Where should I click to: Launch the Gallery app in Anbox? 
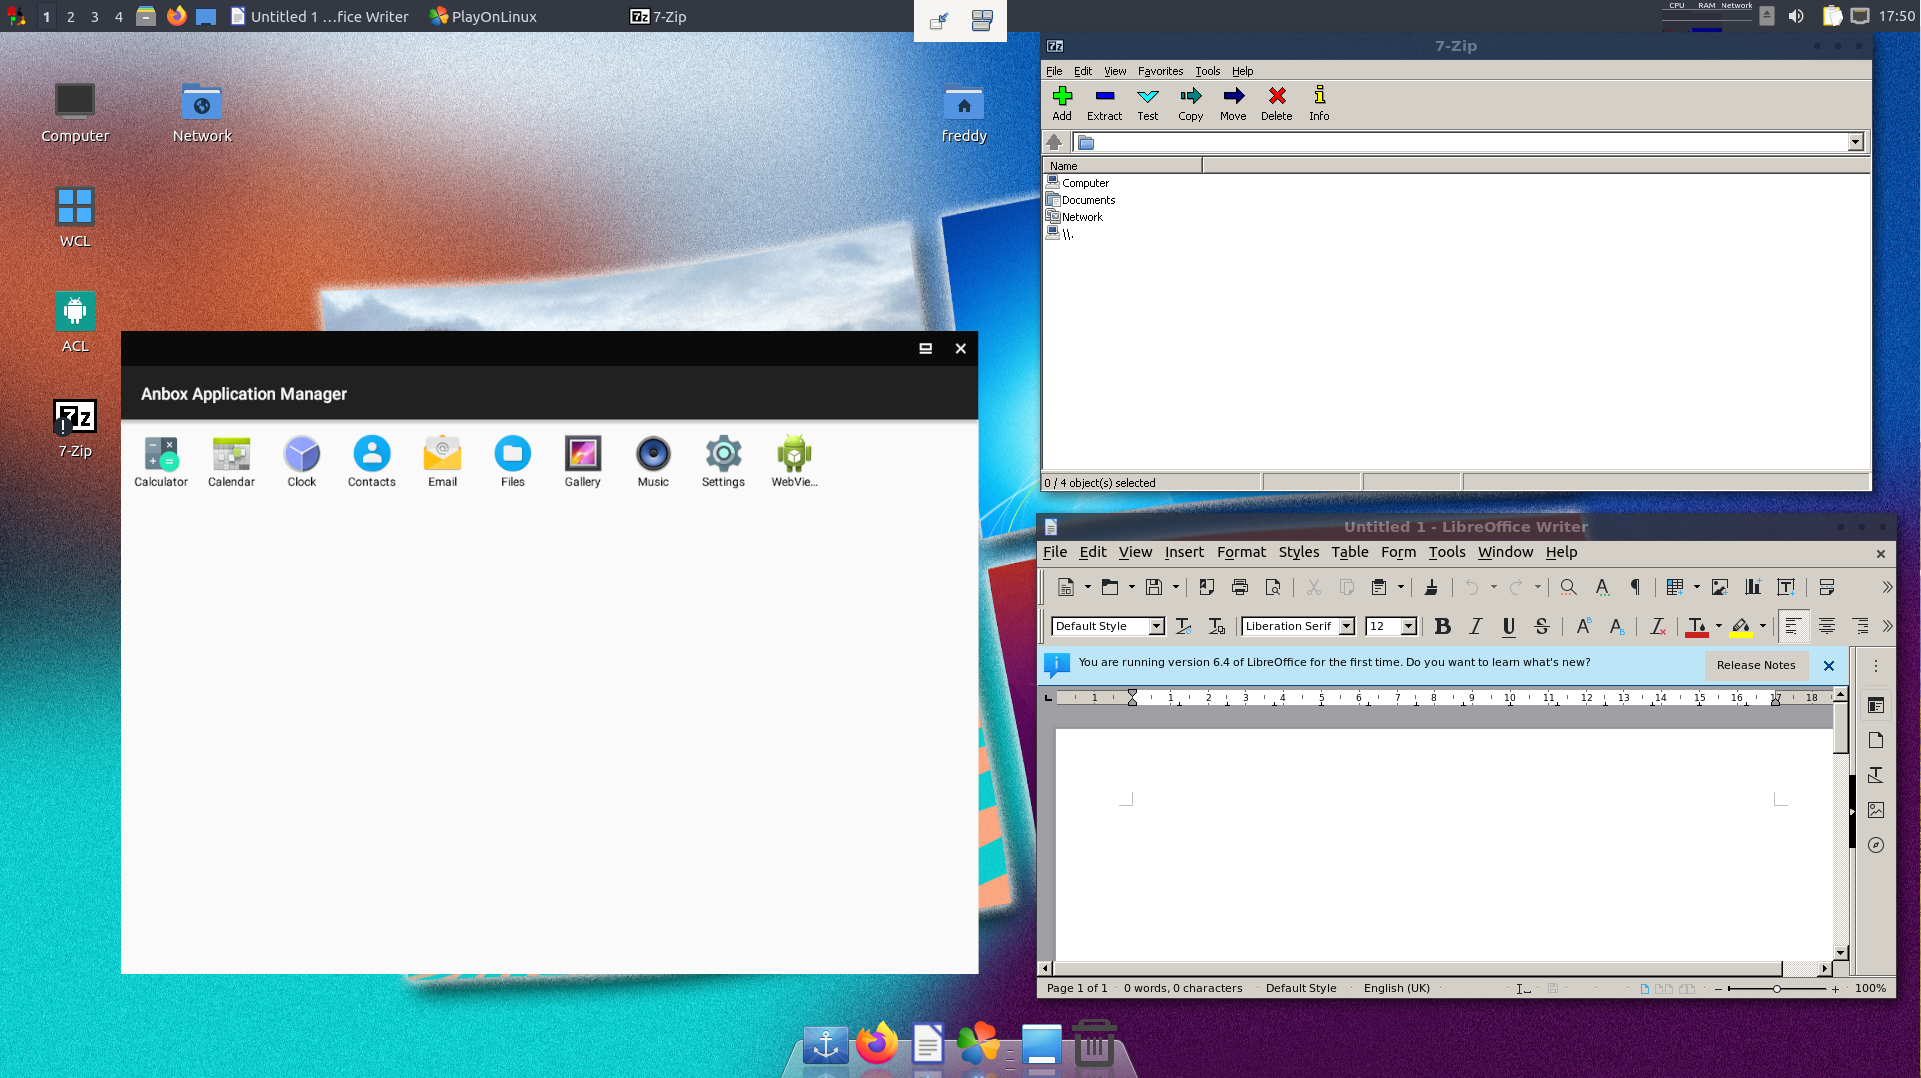coord(582,456)
